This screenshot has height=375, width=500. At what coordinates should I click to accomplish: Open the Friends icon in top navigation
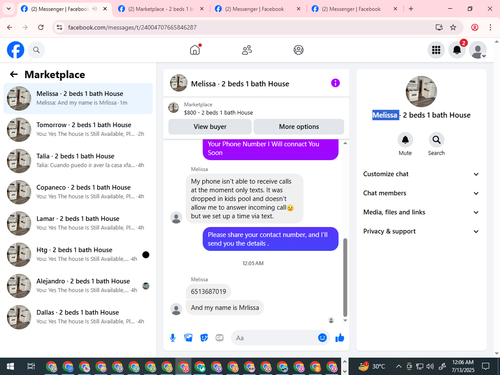click(x=247, y=50)
